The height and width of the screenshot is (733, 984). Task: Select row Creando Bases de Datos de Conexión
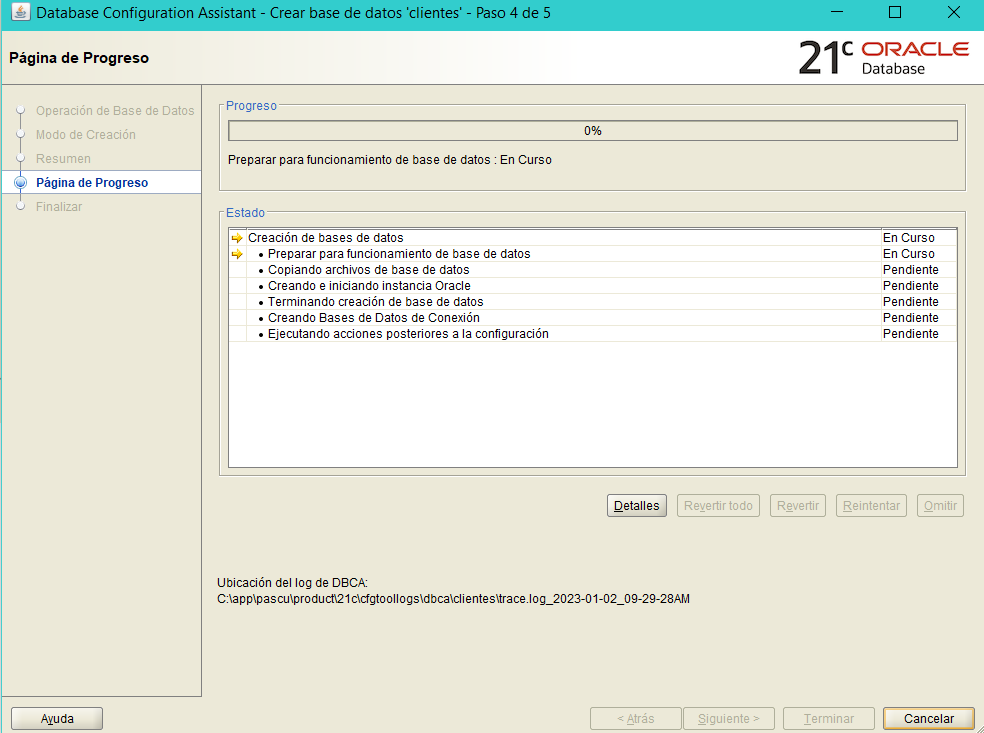(592, 318)
